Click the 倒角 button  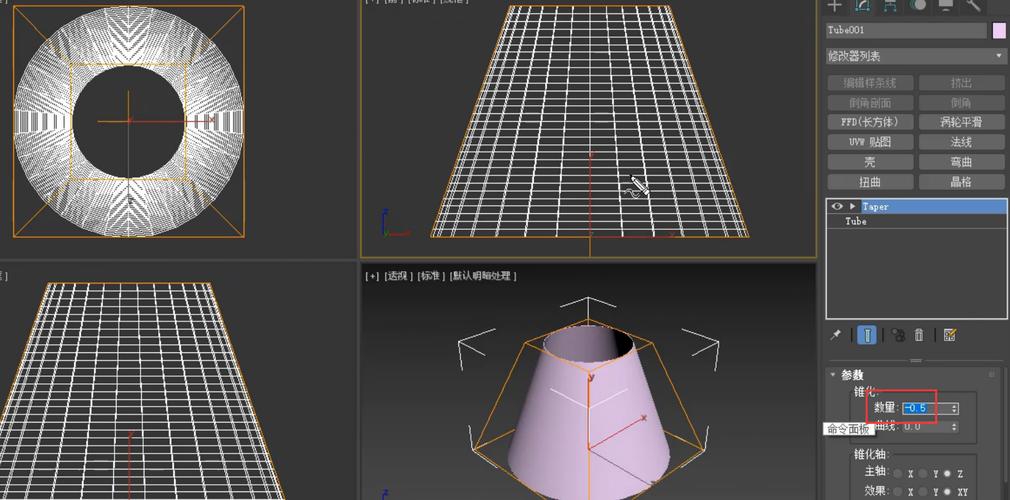[x=961, y=102]
